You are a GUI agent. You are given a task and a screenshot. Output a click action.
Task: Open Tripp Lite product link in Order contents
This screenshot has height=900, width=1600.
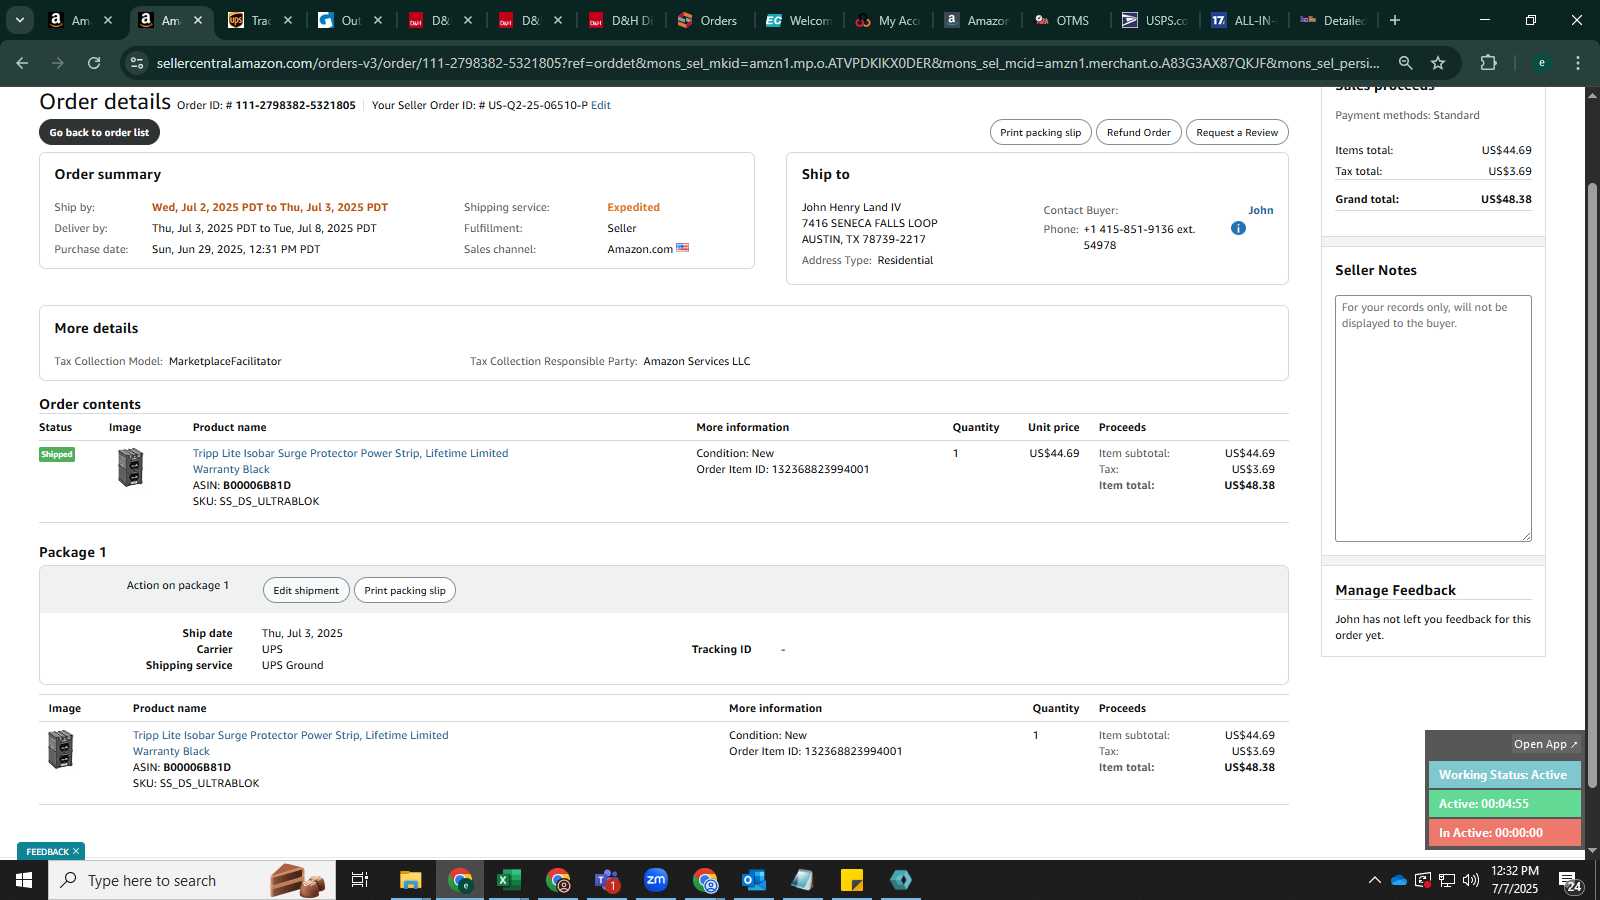(x=350, y=461)
